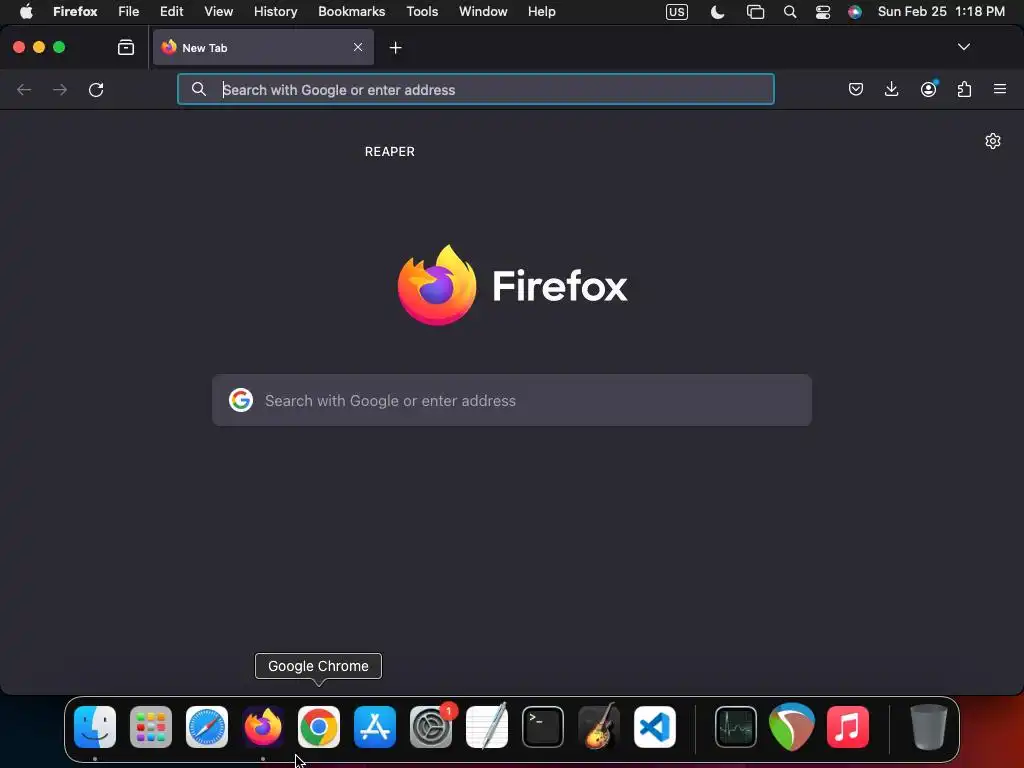Open the Help menu
The image size is (1024, 768).
[x=541, y=12]
